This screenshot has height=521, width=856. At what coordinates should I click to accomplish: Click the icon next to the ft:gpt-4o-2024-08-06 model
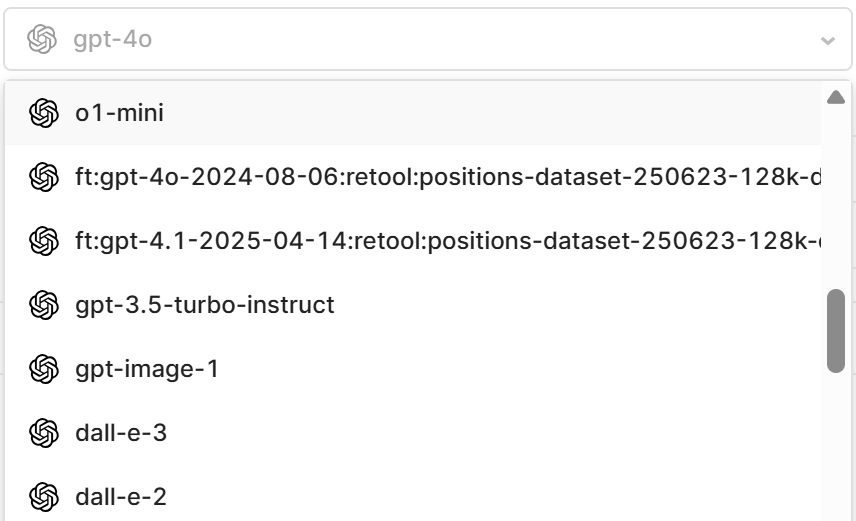click(x=44, y=177)
